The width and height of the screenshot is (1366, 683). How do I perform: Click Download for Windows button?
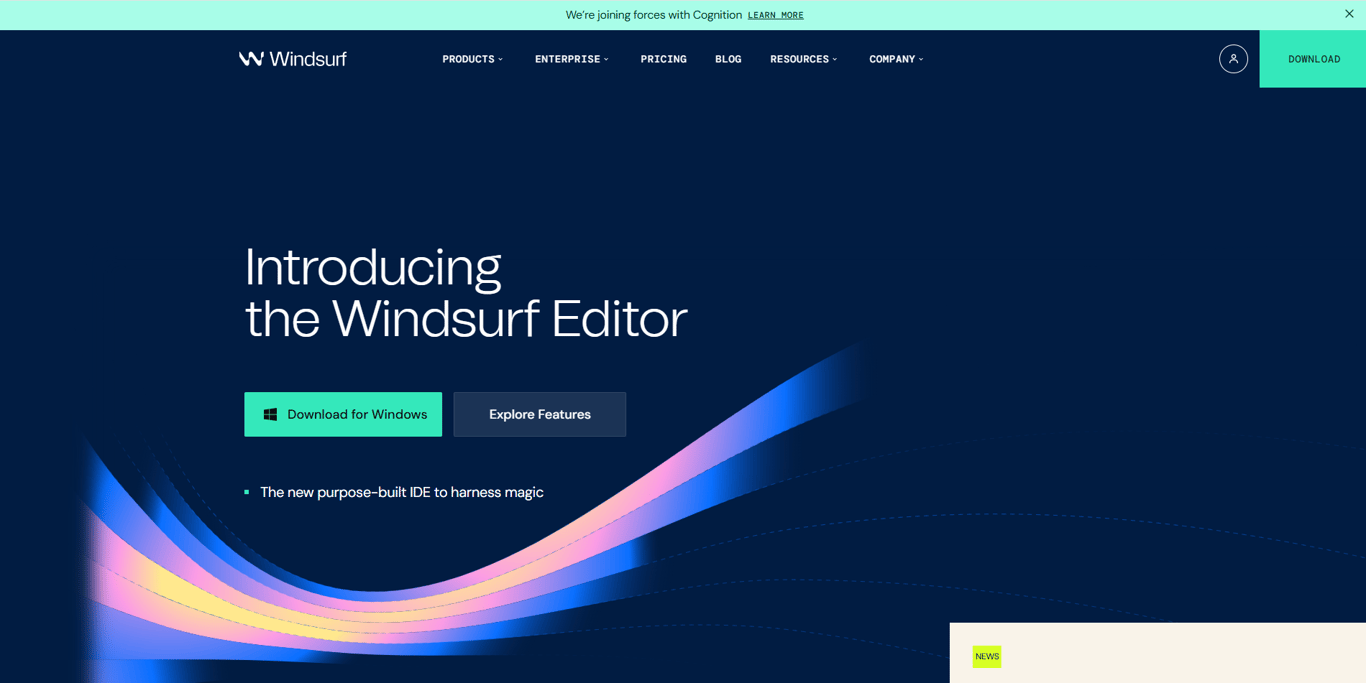[x=343, y=414]
